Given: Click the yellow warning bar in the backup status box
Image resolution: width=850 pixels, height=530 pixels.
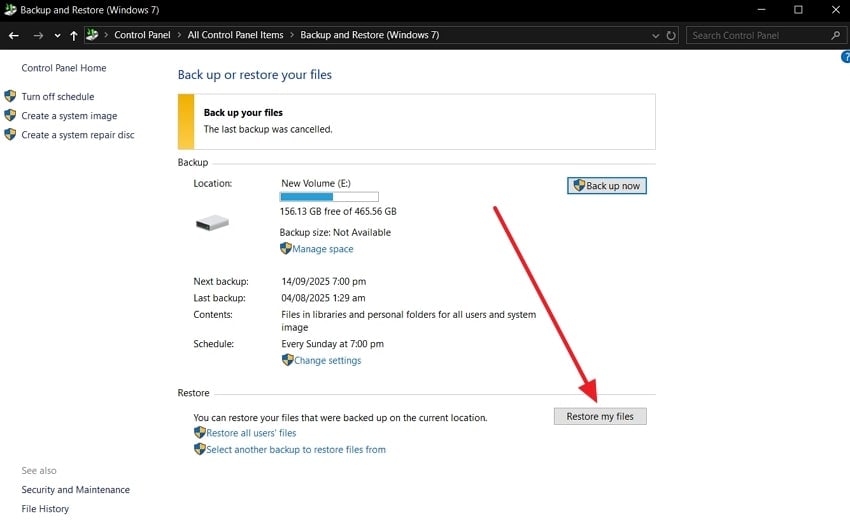Looking at the screenshot, I should coord(186,121).
